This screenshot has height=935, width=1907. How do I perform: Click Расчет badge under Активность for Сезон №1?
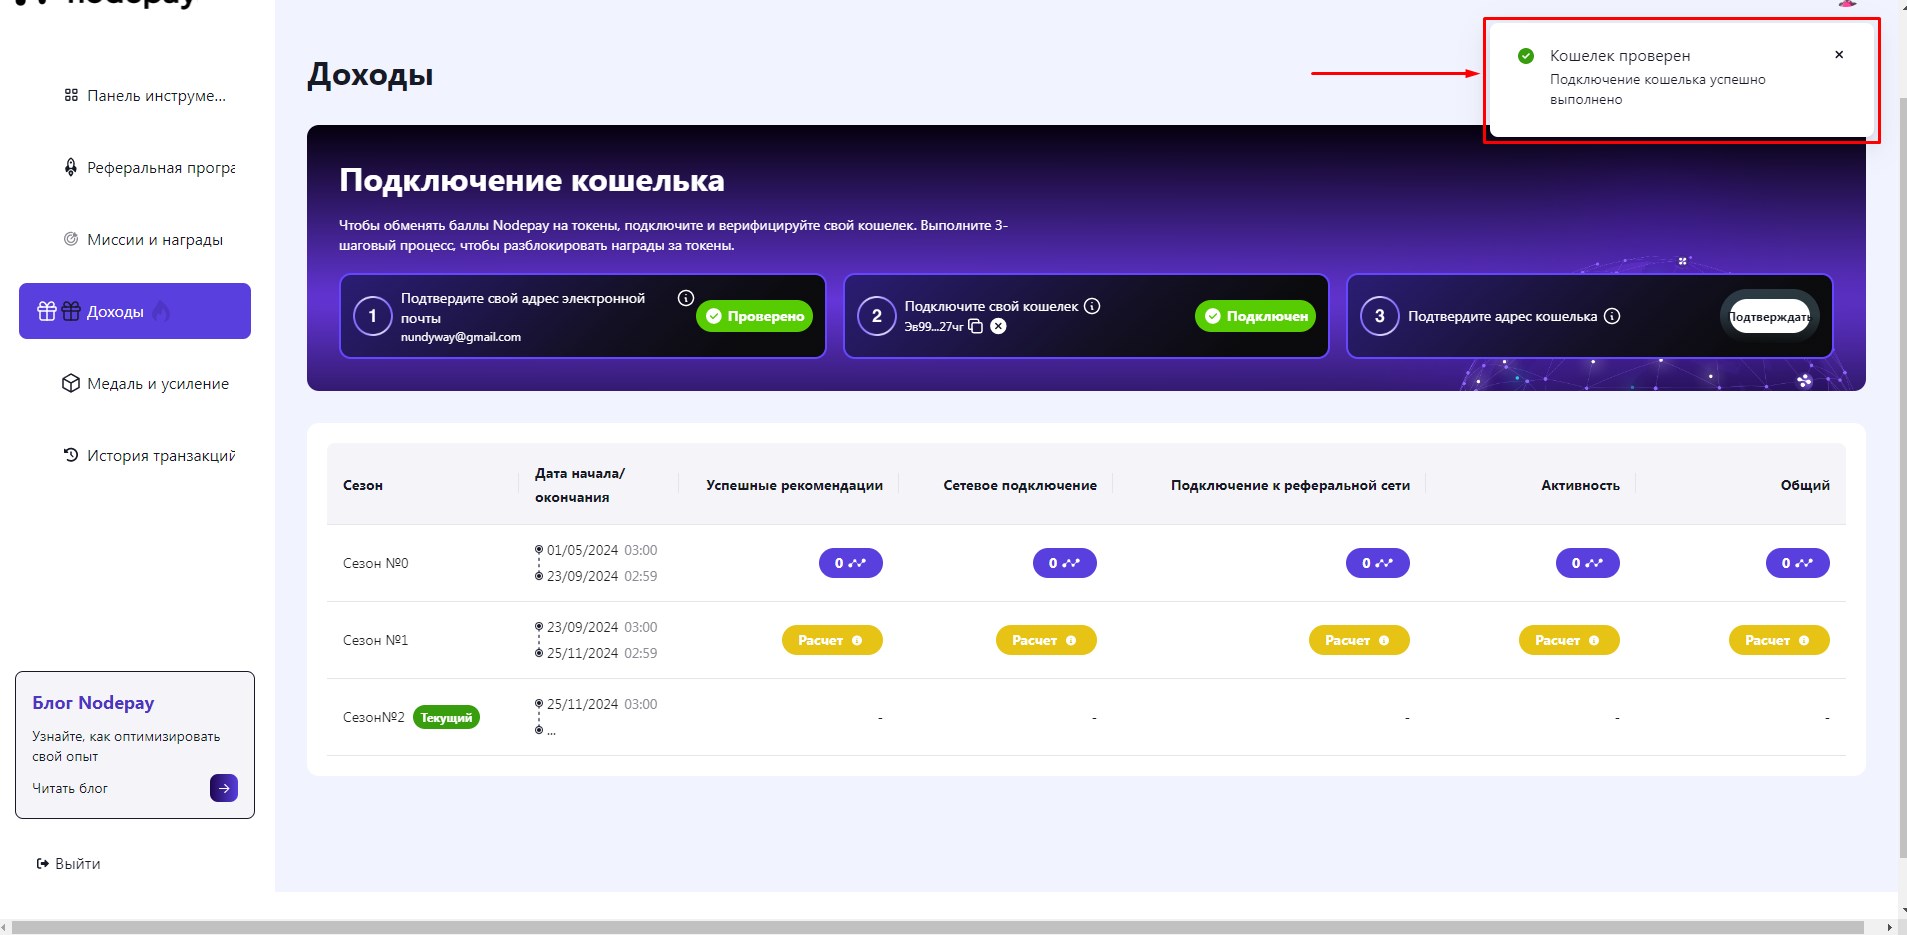1569,640
